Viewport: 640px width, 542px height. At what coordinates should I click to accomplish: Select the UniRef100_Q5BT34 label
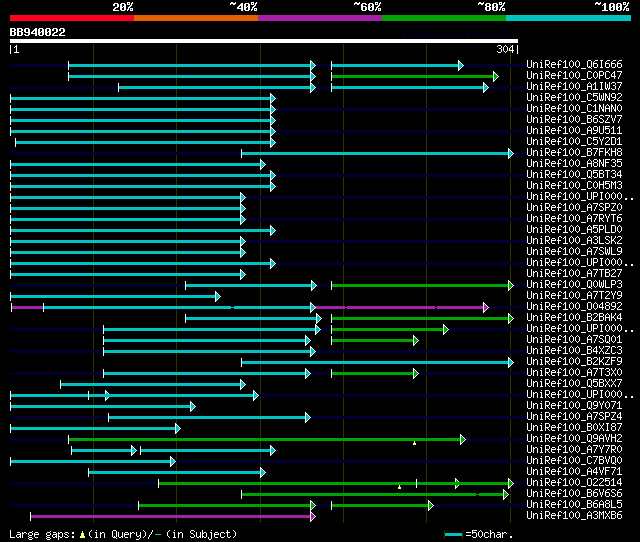coord(574,175)
